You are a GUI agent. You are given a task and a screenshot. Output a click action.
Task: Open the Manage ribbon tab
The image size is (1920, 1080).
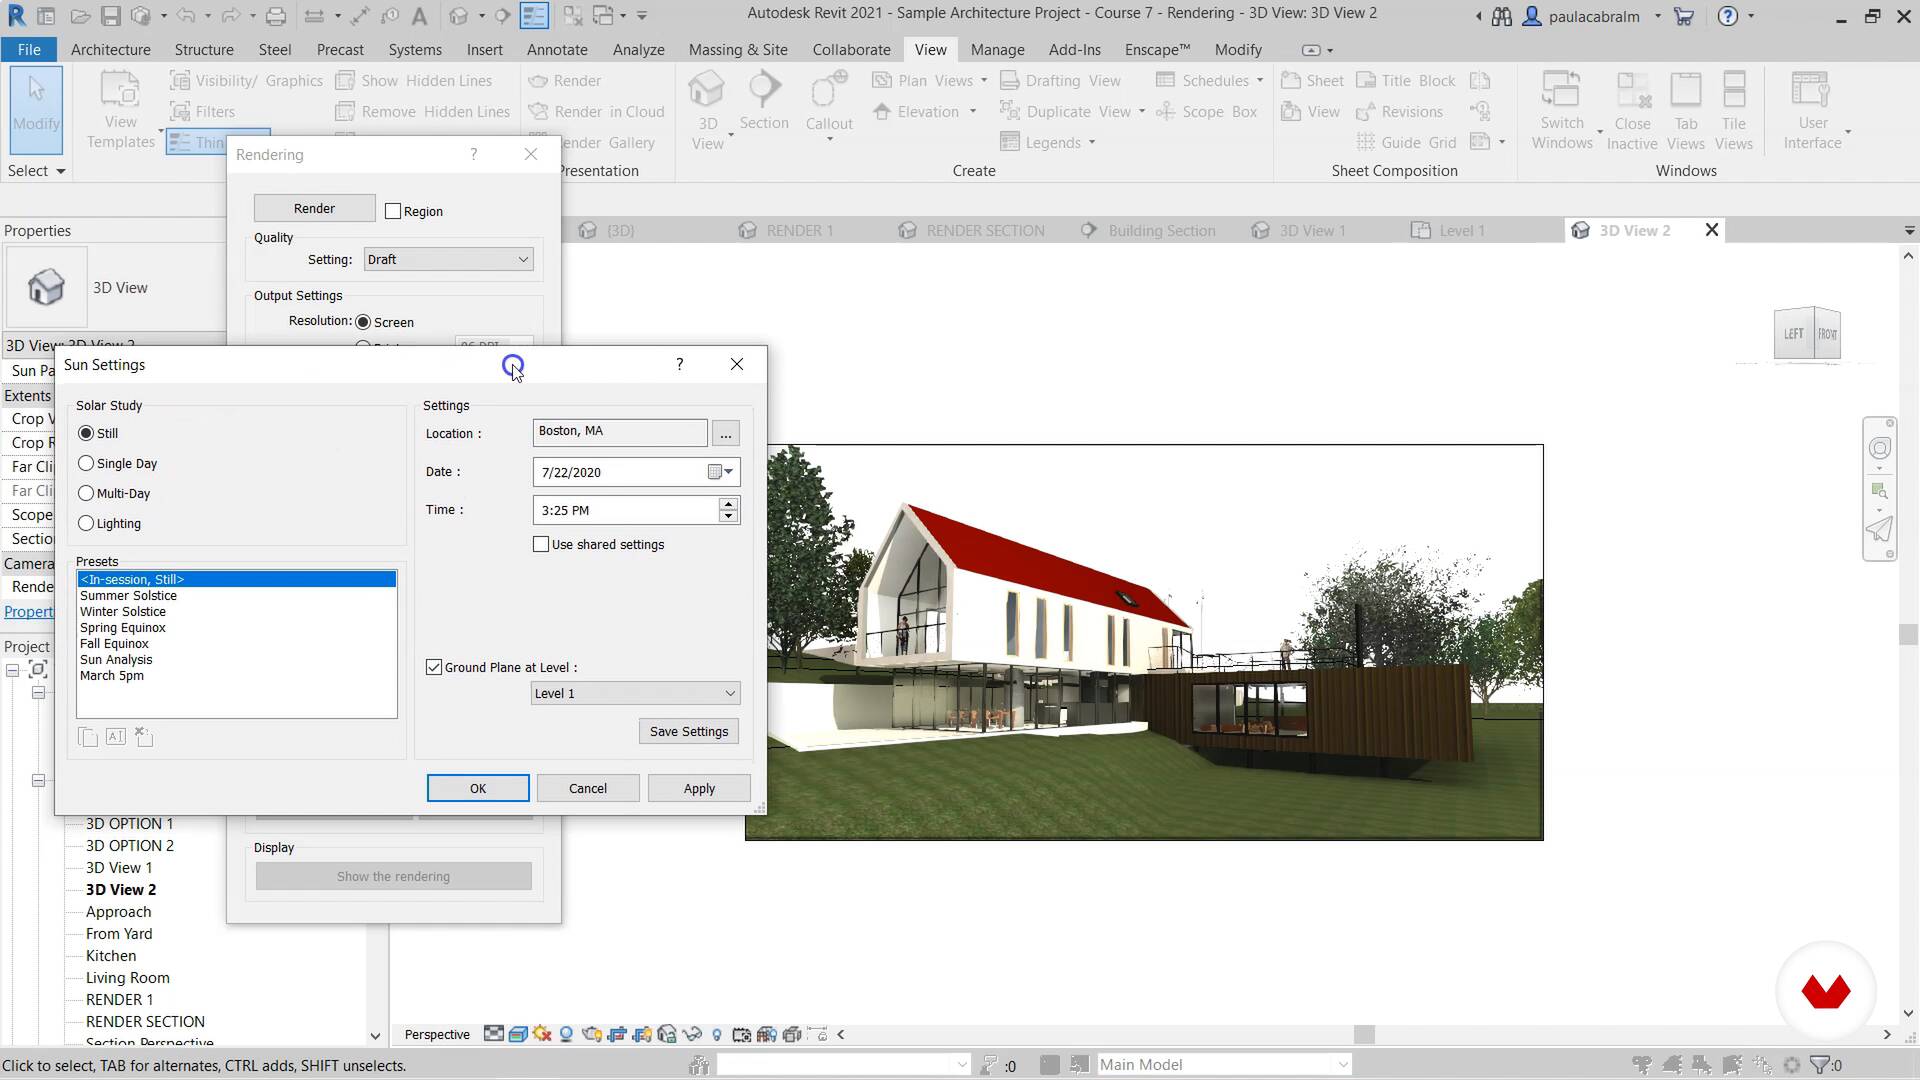click(997, 49)
